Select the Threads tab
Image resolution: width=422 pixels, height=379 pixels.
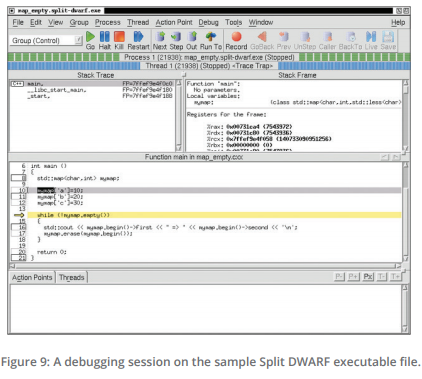72,277
